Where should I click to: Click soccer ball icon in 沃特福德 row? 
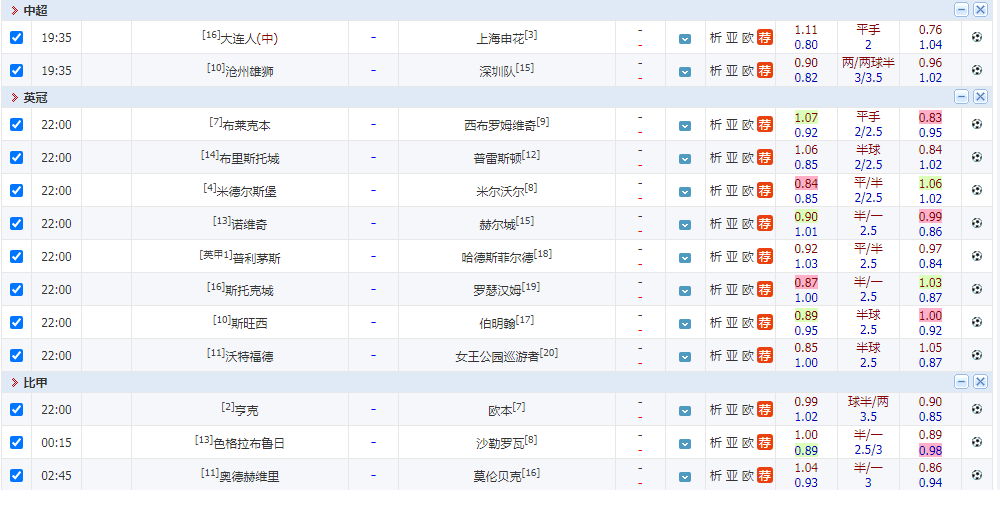click(x=976, y=355)
